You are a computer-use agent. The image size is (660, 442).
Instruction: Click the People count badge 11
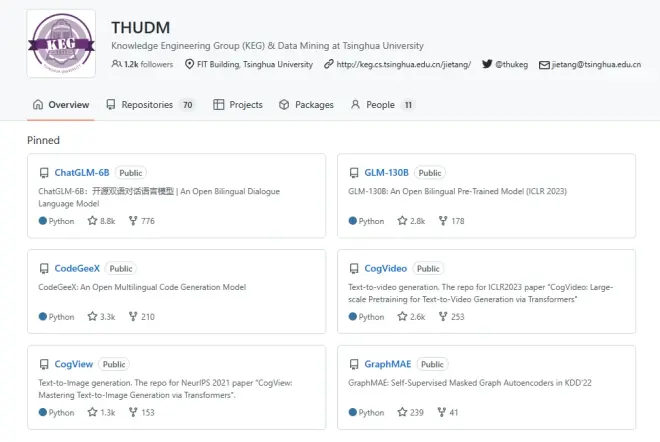(x=408, y=105)
